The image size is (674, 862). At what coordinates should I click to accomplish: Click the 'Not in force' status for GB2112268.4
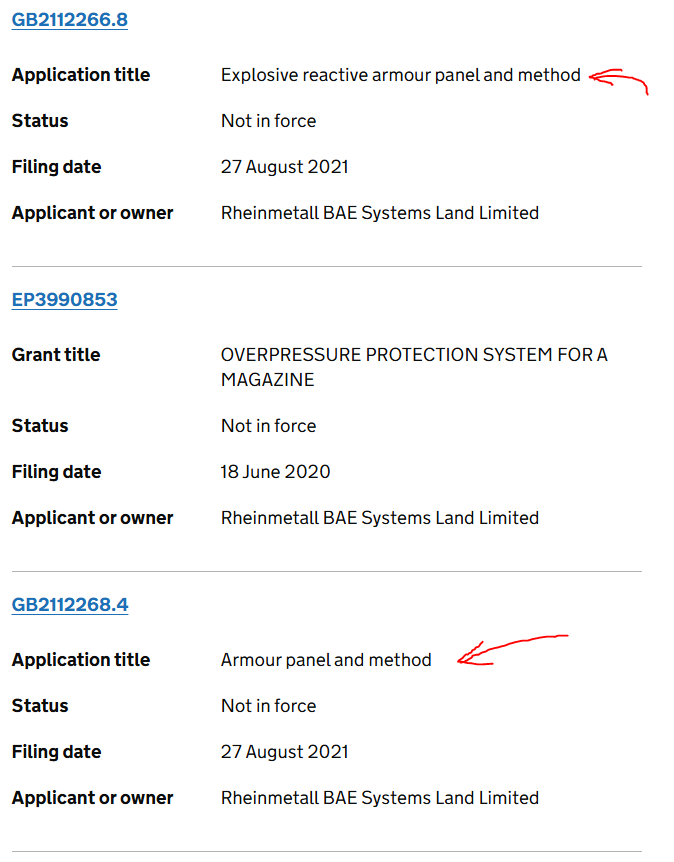pos(268,706)
